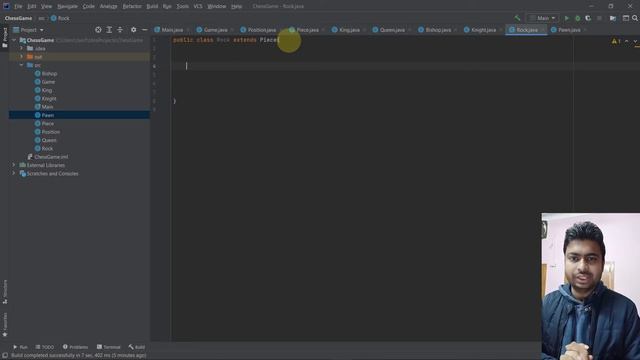Screen dimensions: 640x360
Task: Click the tool windows toggle icon in status bar
Action: click(5, 356)
